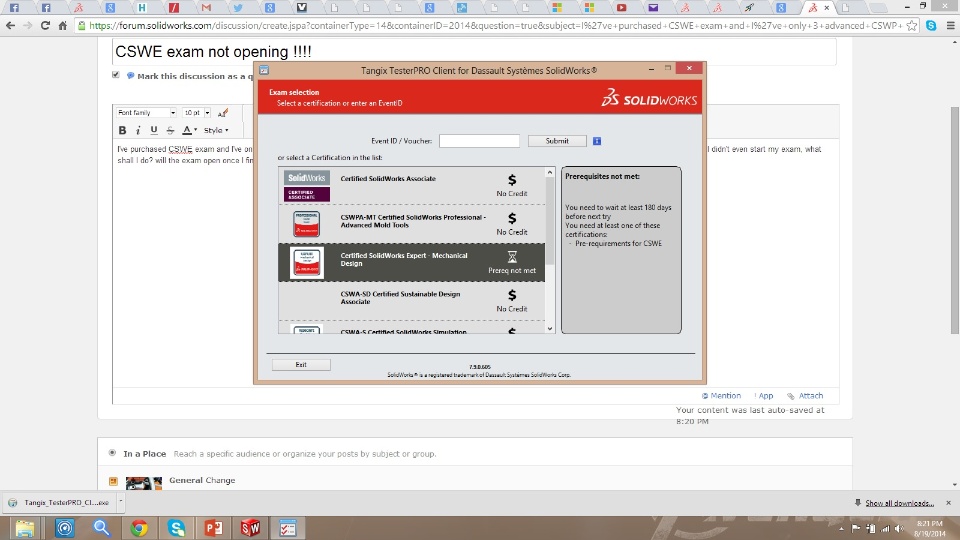Switch to the tab with the rocket icon
Screen dimensions: 960x540
click(749, 8)
